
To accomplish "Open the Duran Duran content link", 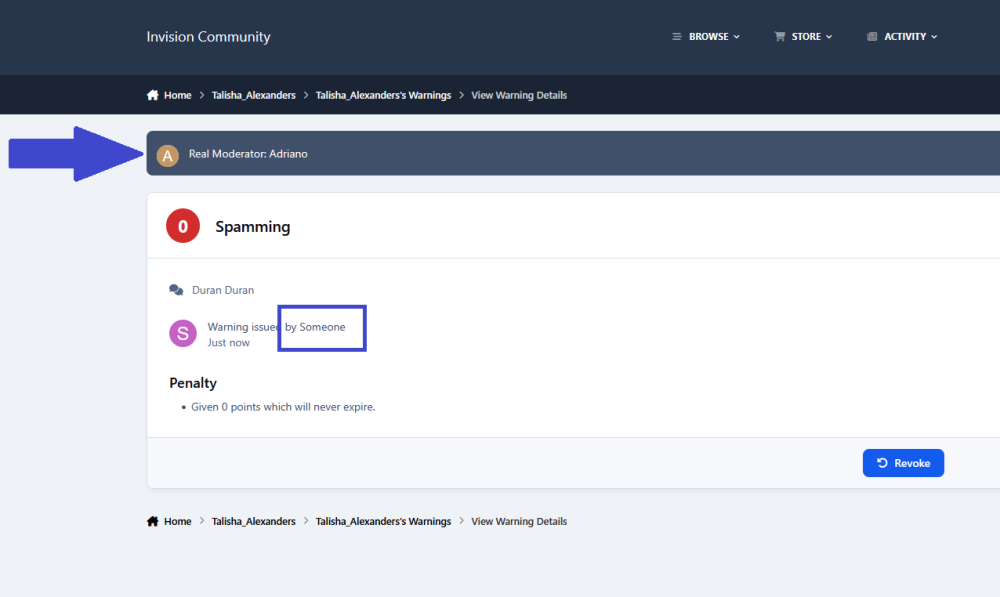I will pyautogui.click(x=223, y=290).
